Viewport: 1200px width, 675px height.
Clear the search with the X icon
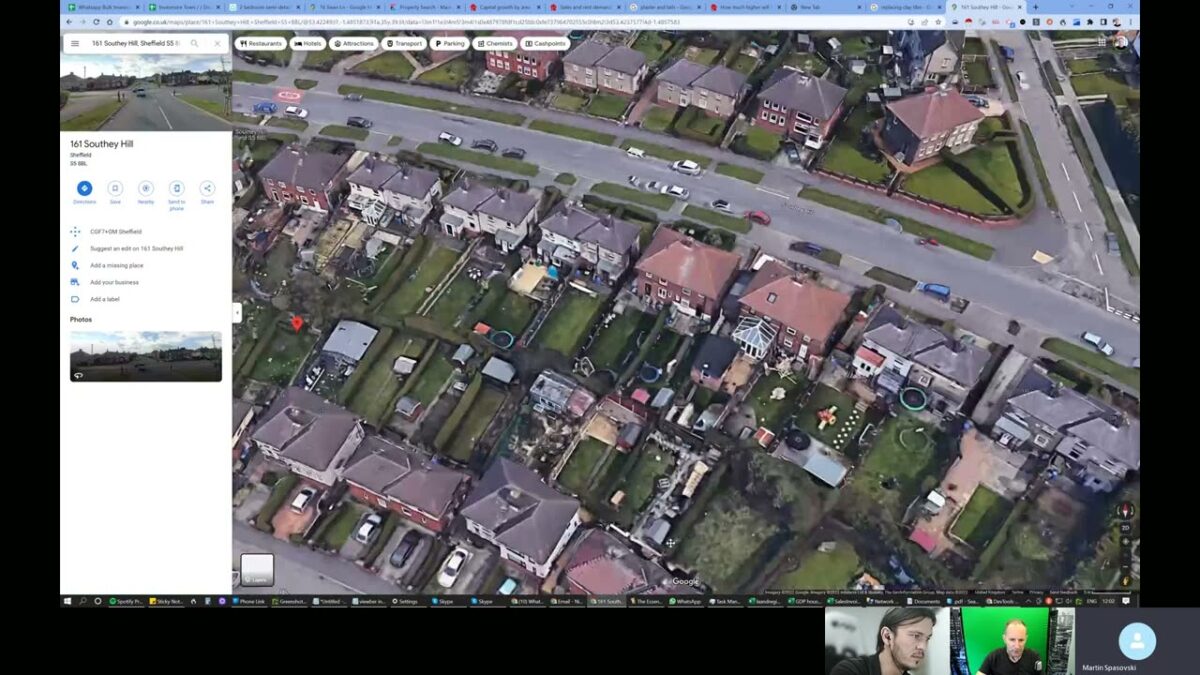[x=217, y=44]
